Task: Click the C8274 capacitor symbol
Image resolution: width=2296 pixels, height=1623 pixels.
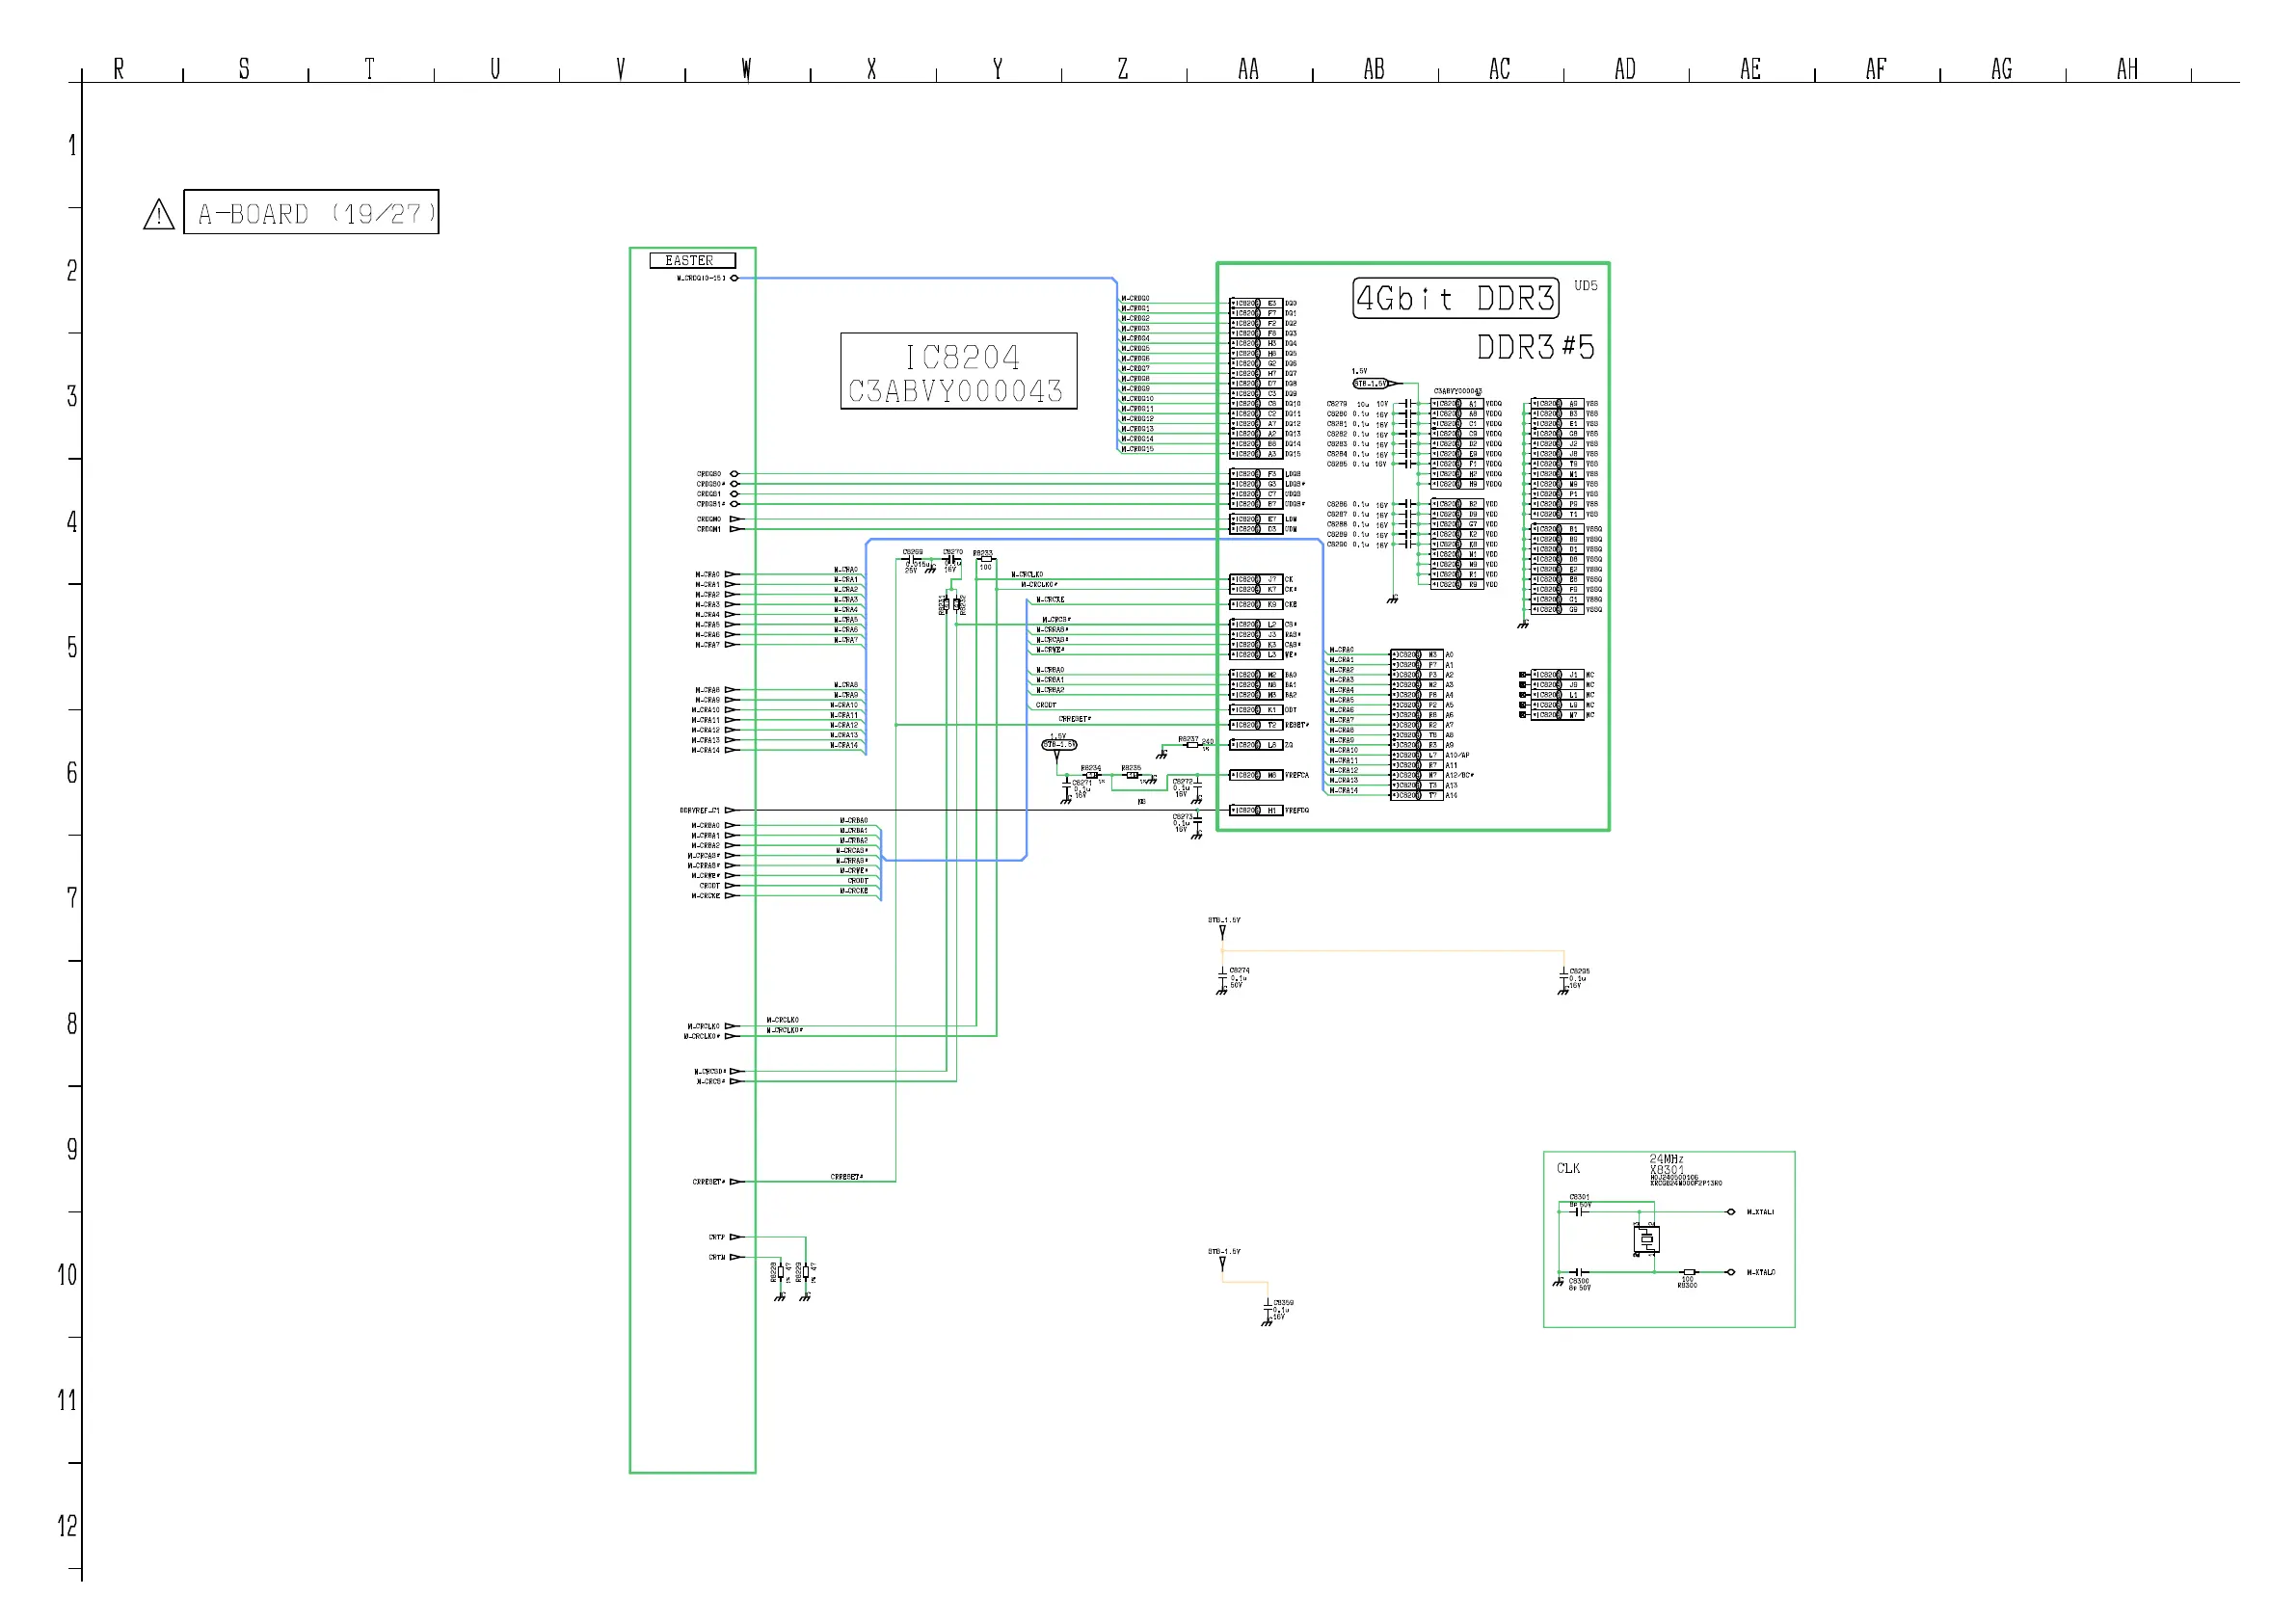Action: click(1222, 974)
